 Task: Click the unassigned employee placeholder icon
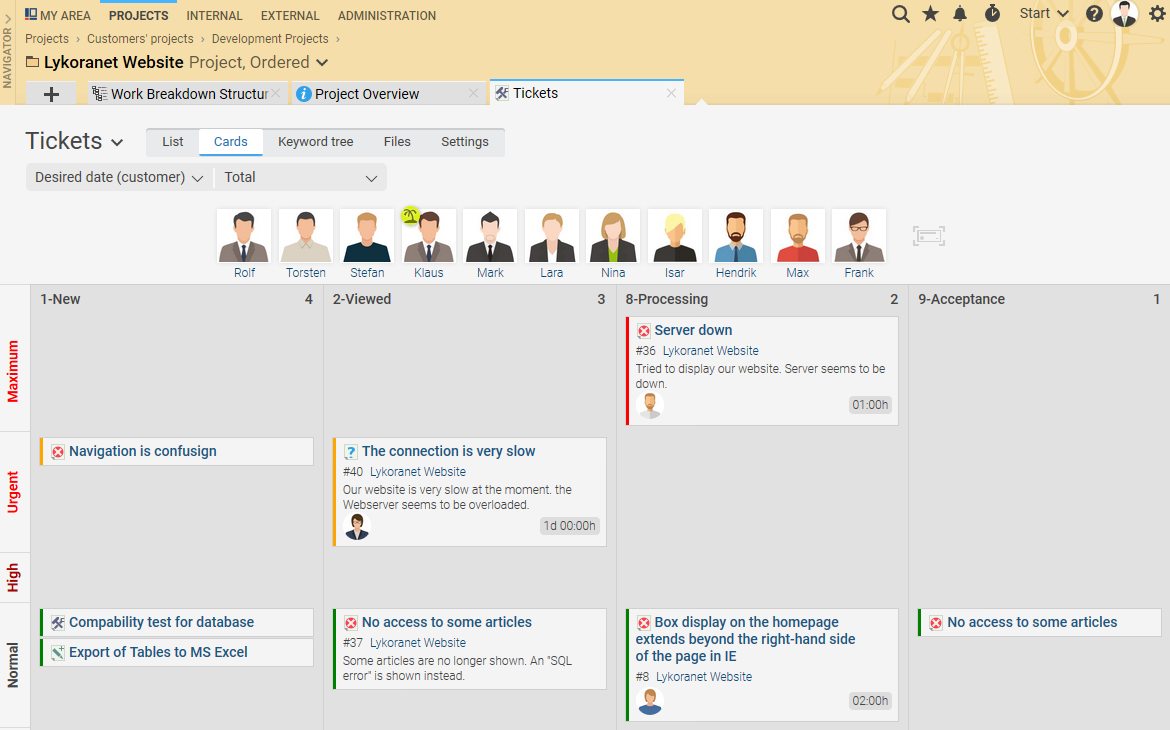[x=929, y=236]
